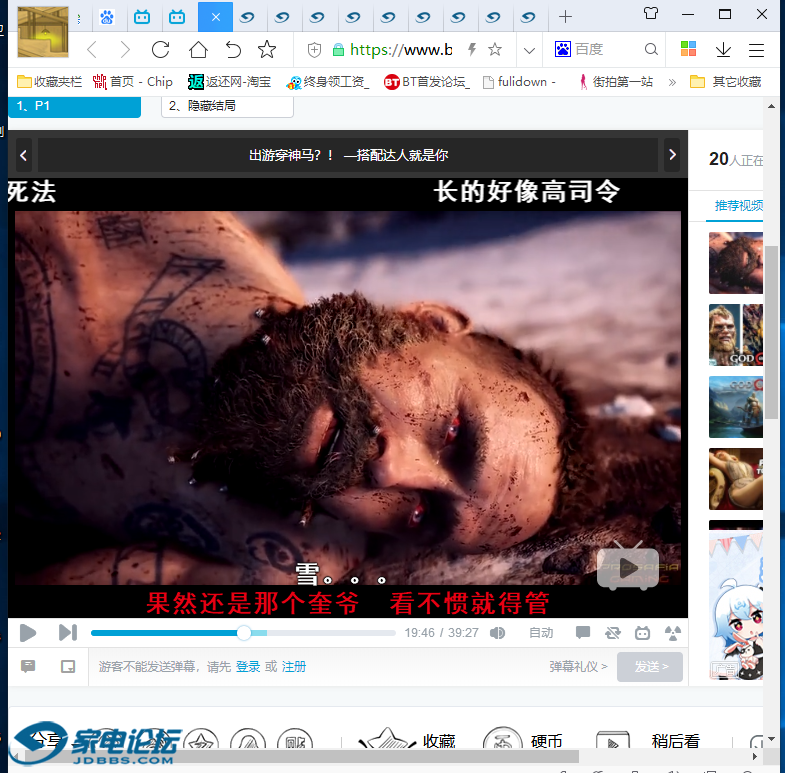This screenshot has width=785, height=773.
Task: Open the boat on lake thumbnail
Action: (736, 407)
